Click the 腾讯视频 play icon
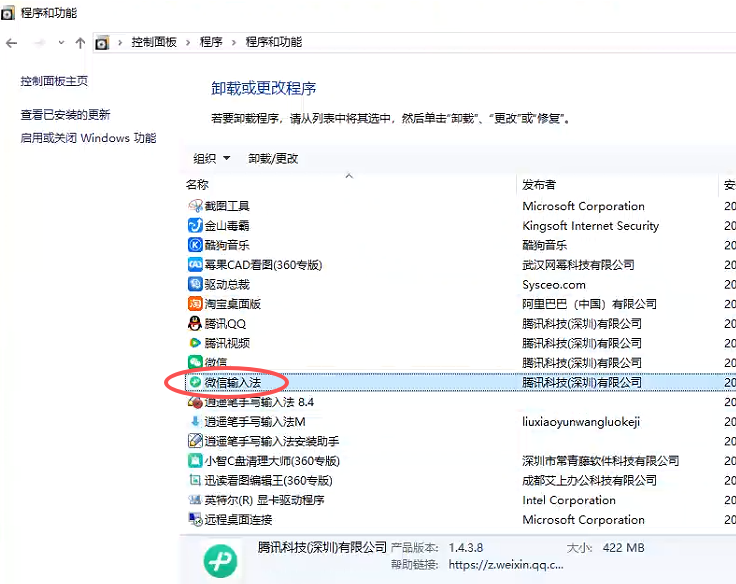The image size is (736, 584). point(195,343)
